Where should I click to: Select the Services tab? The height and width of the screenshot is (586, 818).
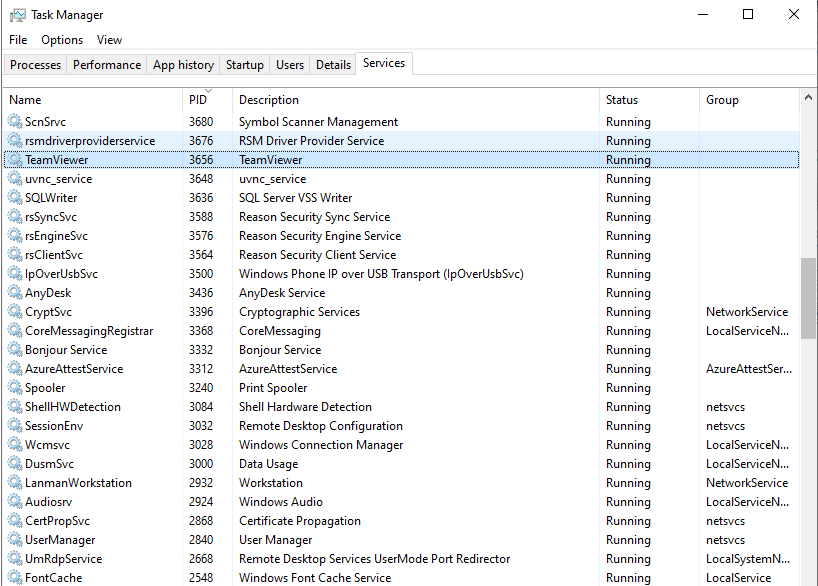[x=384, y=63]
